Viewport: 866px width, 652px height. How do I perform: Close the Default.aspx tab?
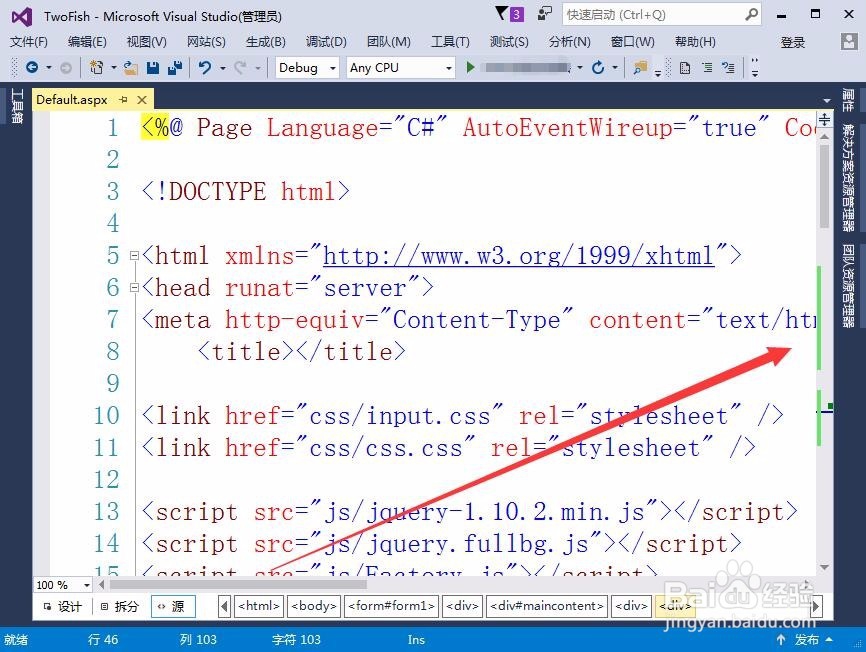(142, 100)
